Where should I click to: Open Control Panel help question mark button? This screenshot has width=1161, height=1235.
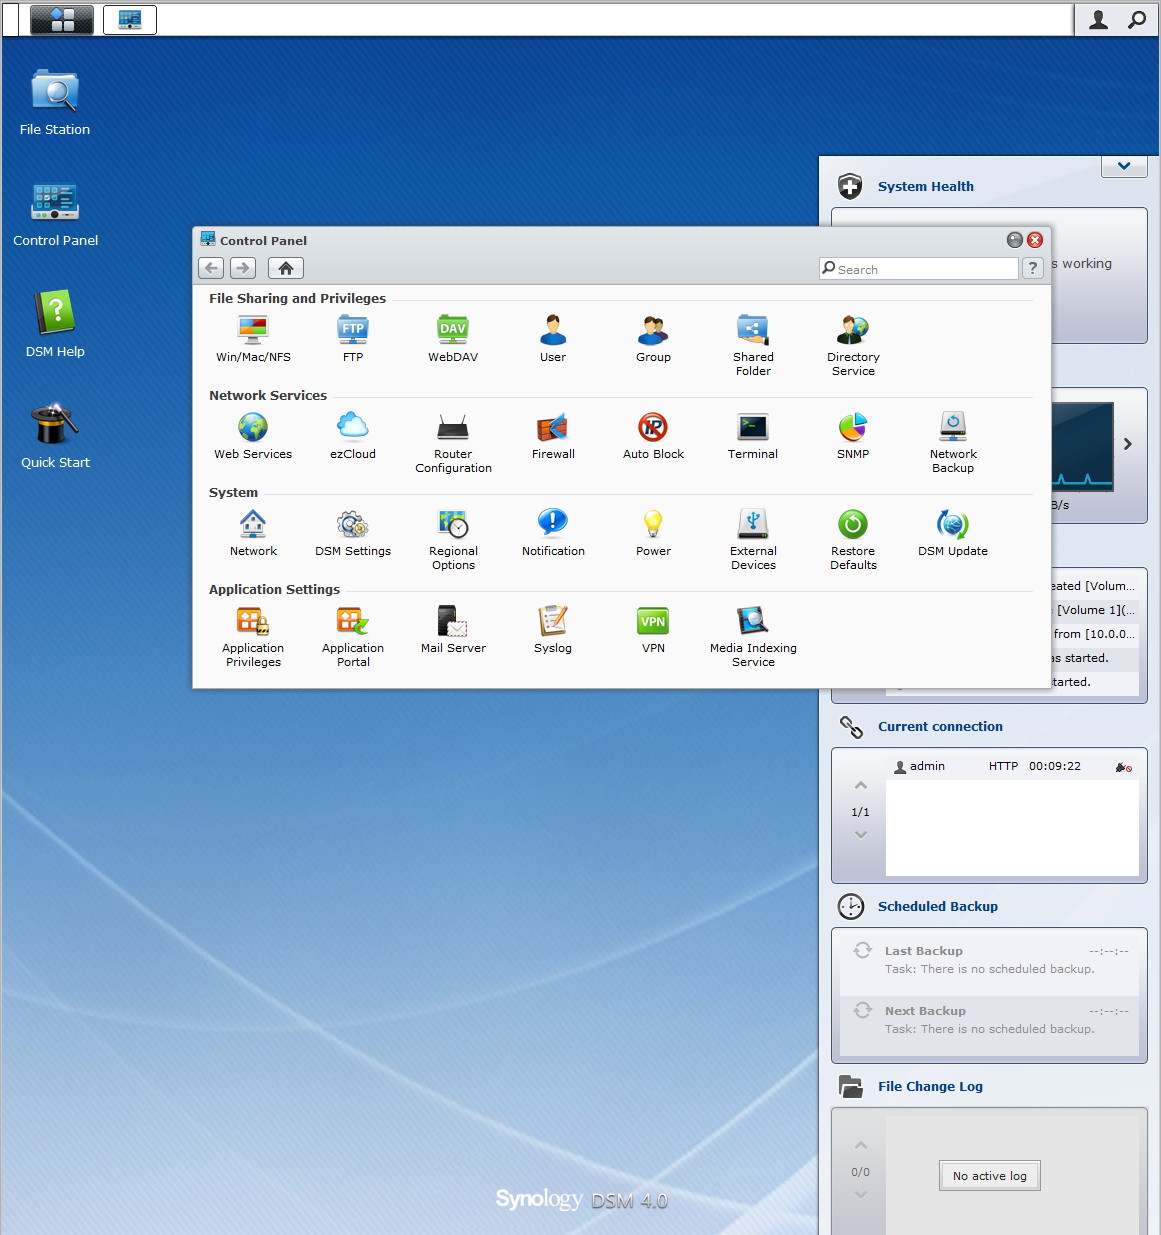click(1033, 268)
